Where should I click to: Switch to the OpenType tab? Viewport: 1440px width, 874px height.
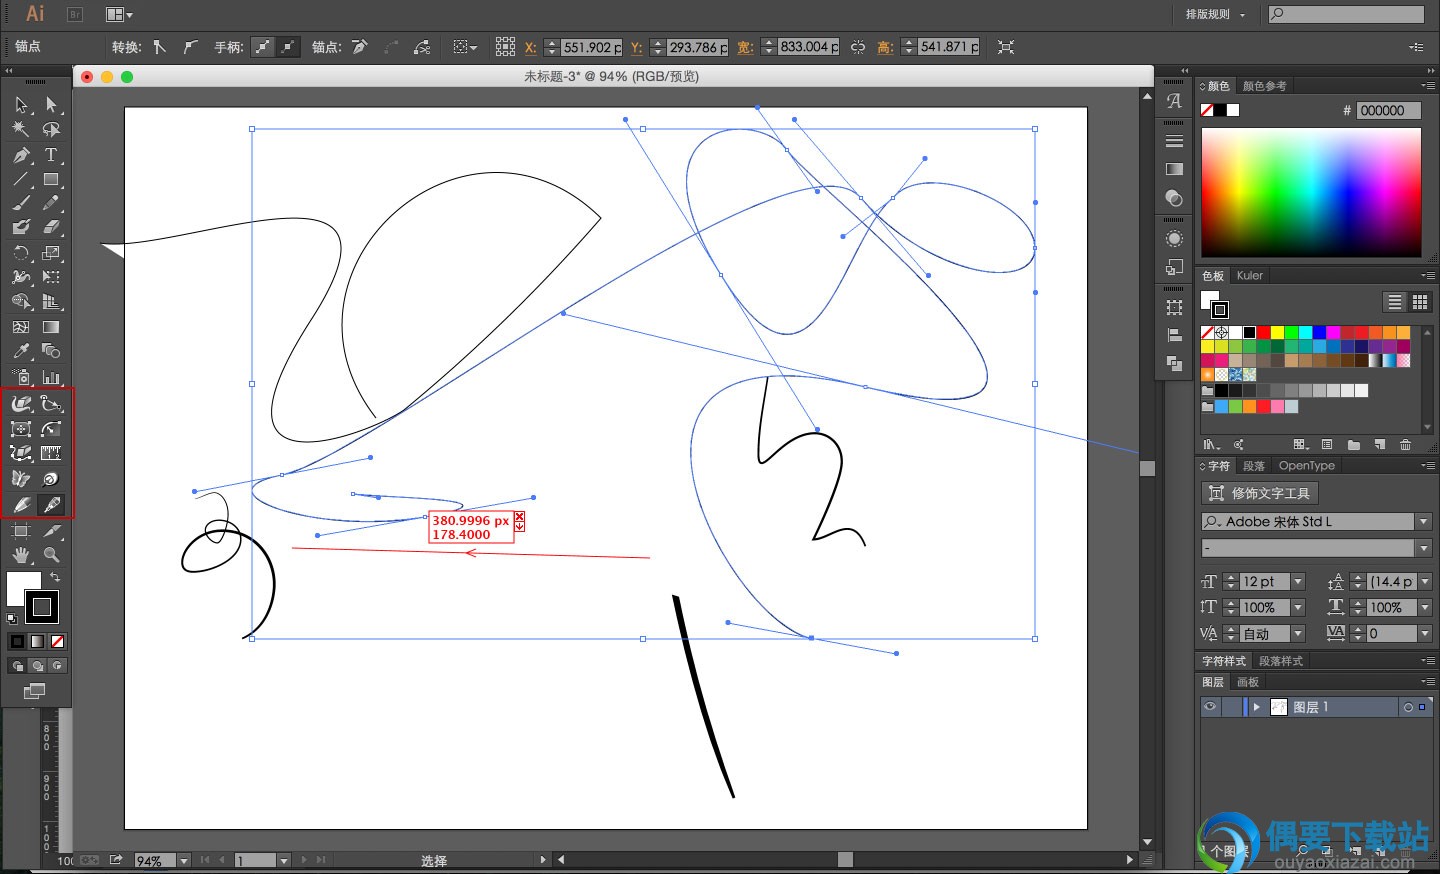click(x=1306, y=466)
